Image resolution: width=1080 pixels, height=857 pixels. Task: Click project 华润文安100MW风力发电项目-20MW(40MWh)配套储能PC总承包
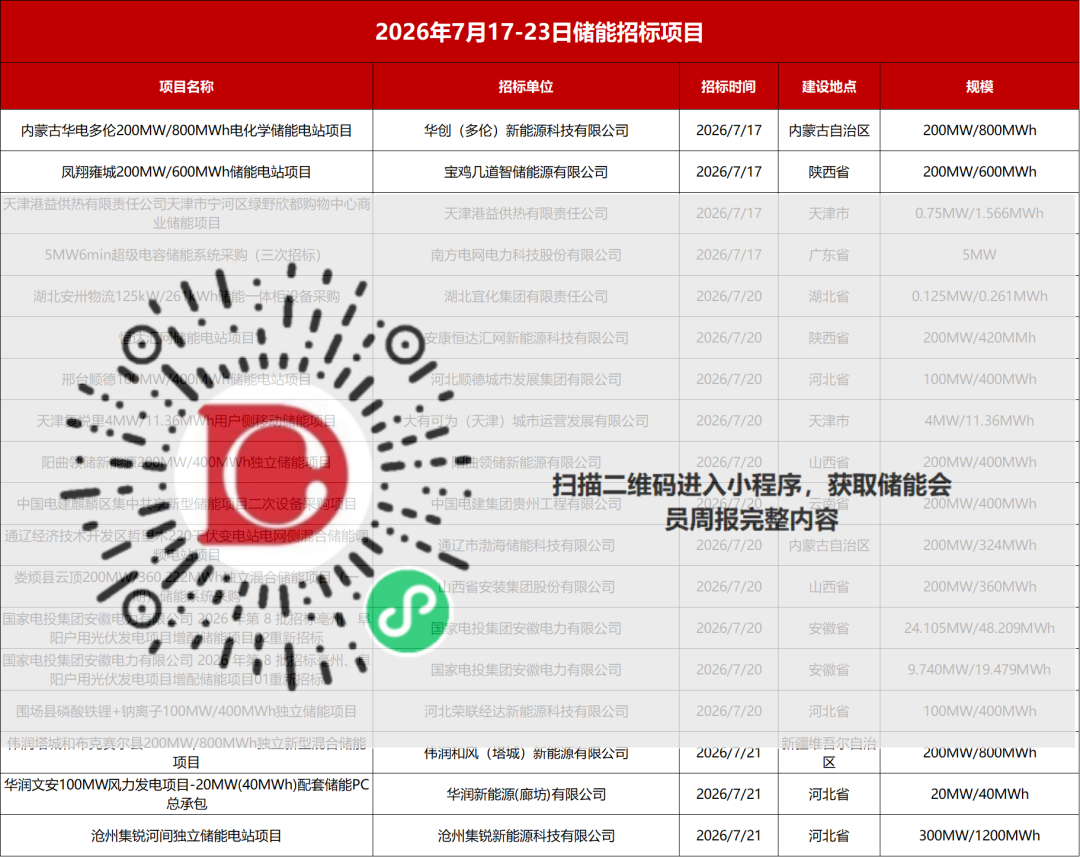click(186, 794)
